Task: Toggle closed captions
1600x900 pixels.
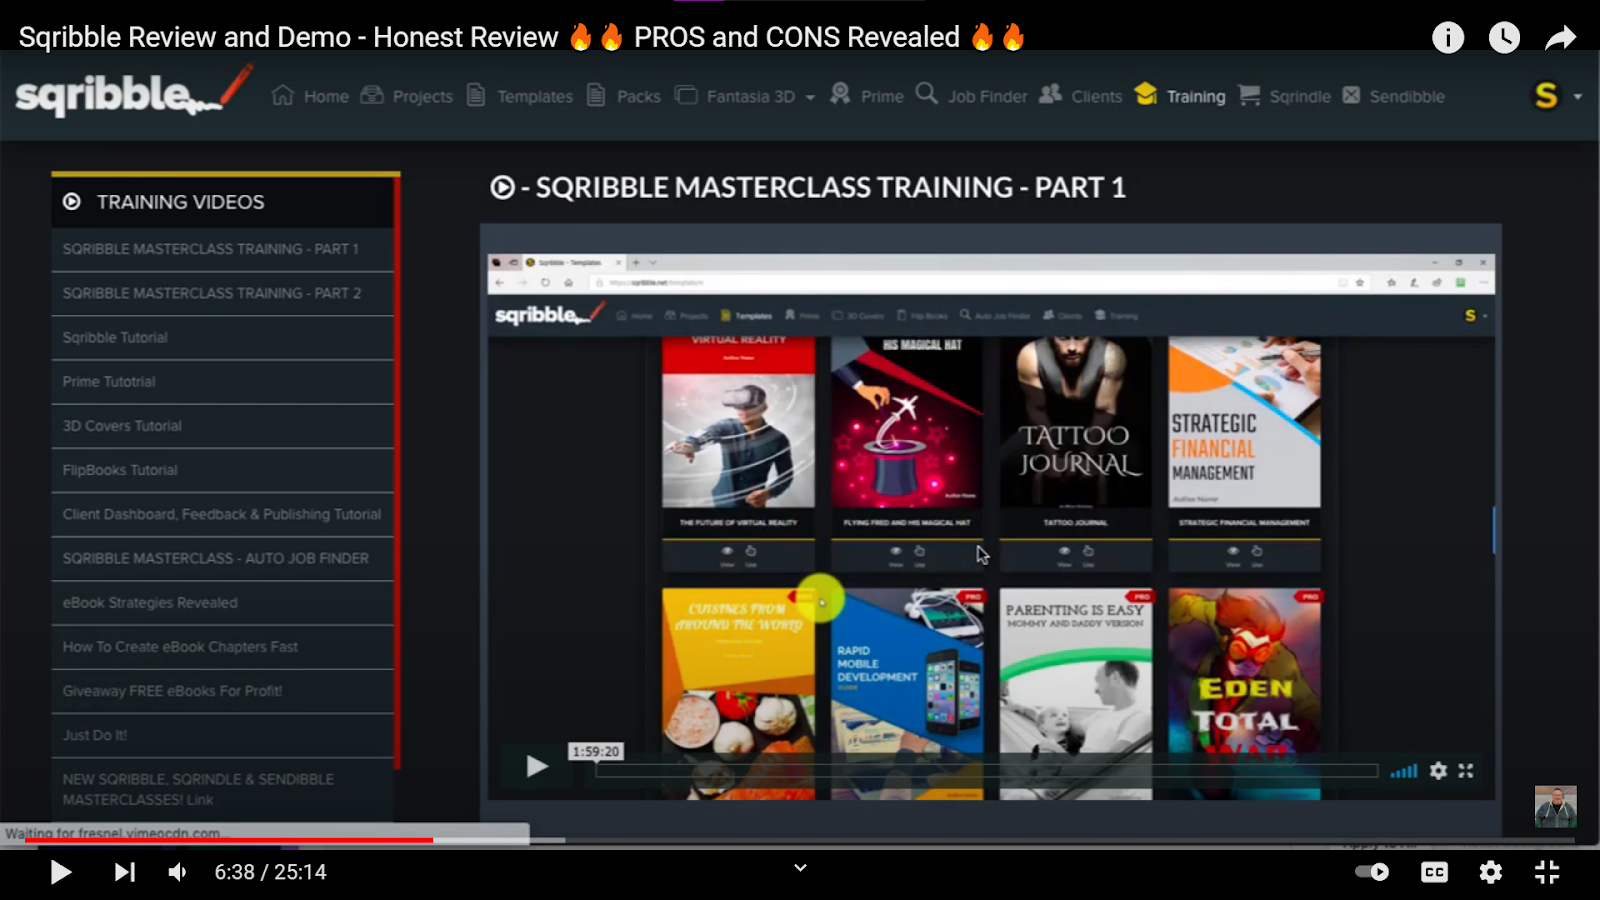Action: point(1434,872)
